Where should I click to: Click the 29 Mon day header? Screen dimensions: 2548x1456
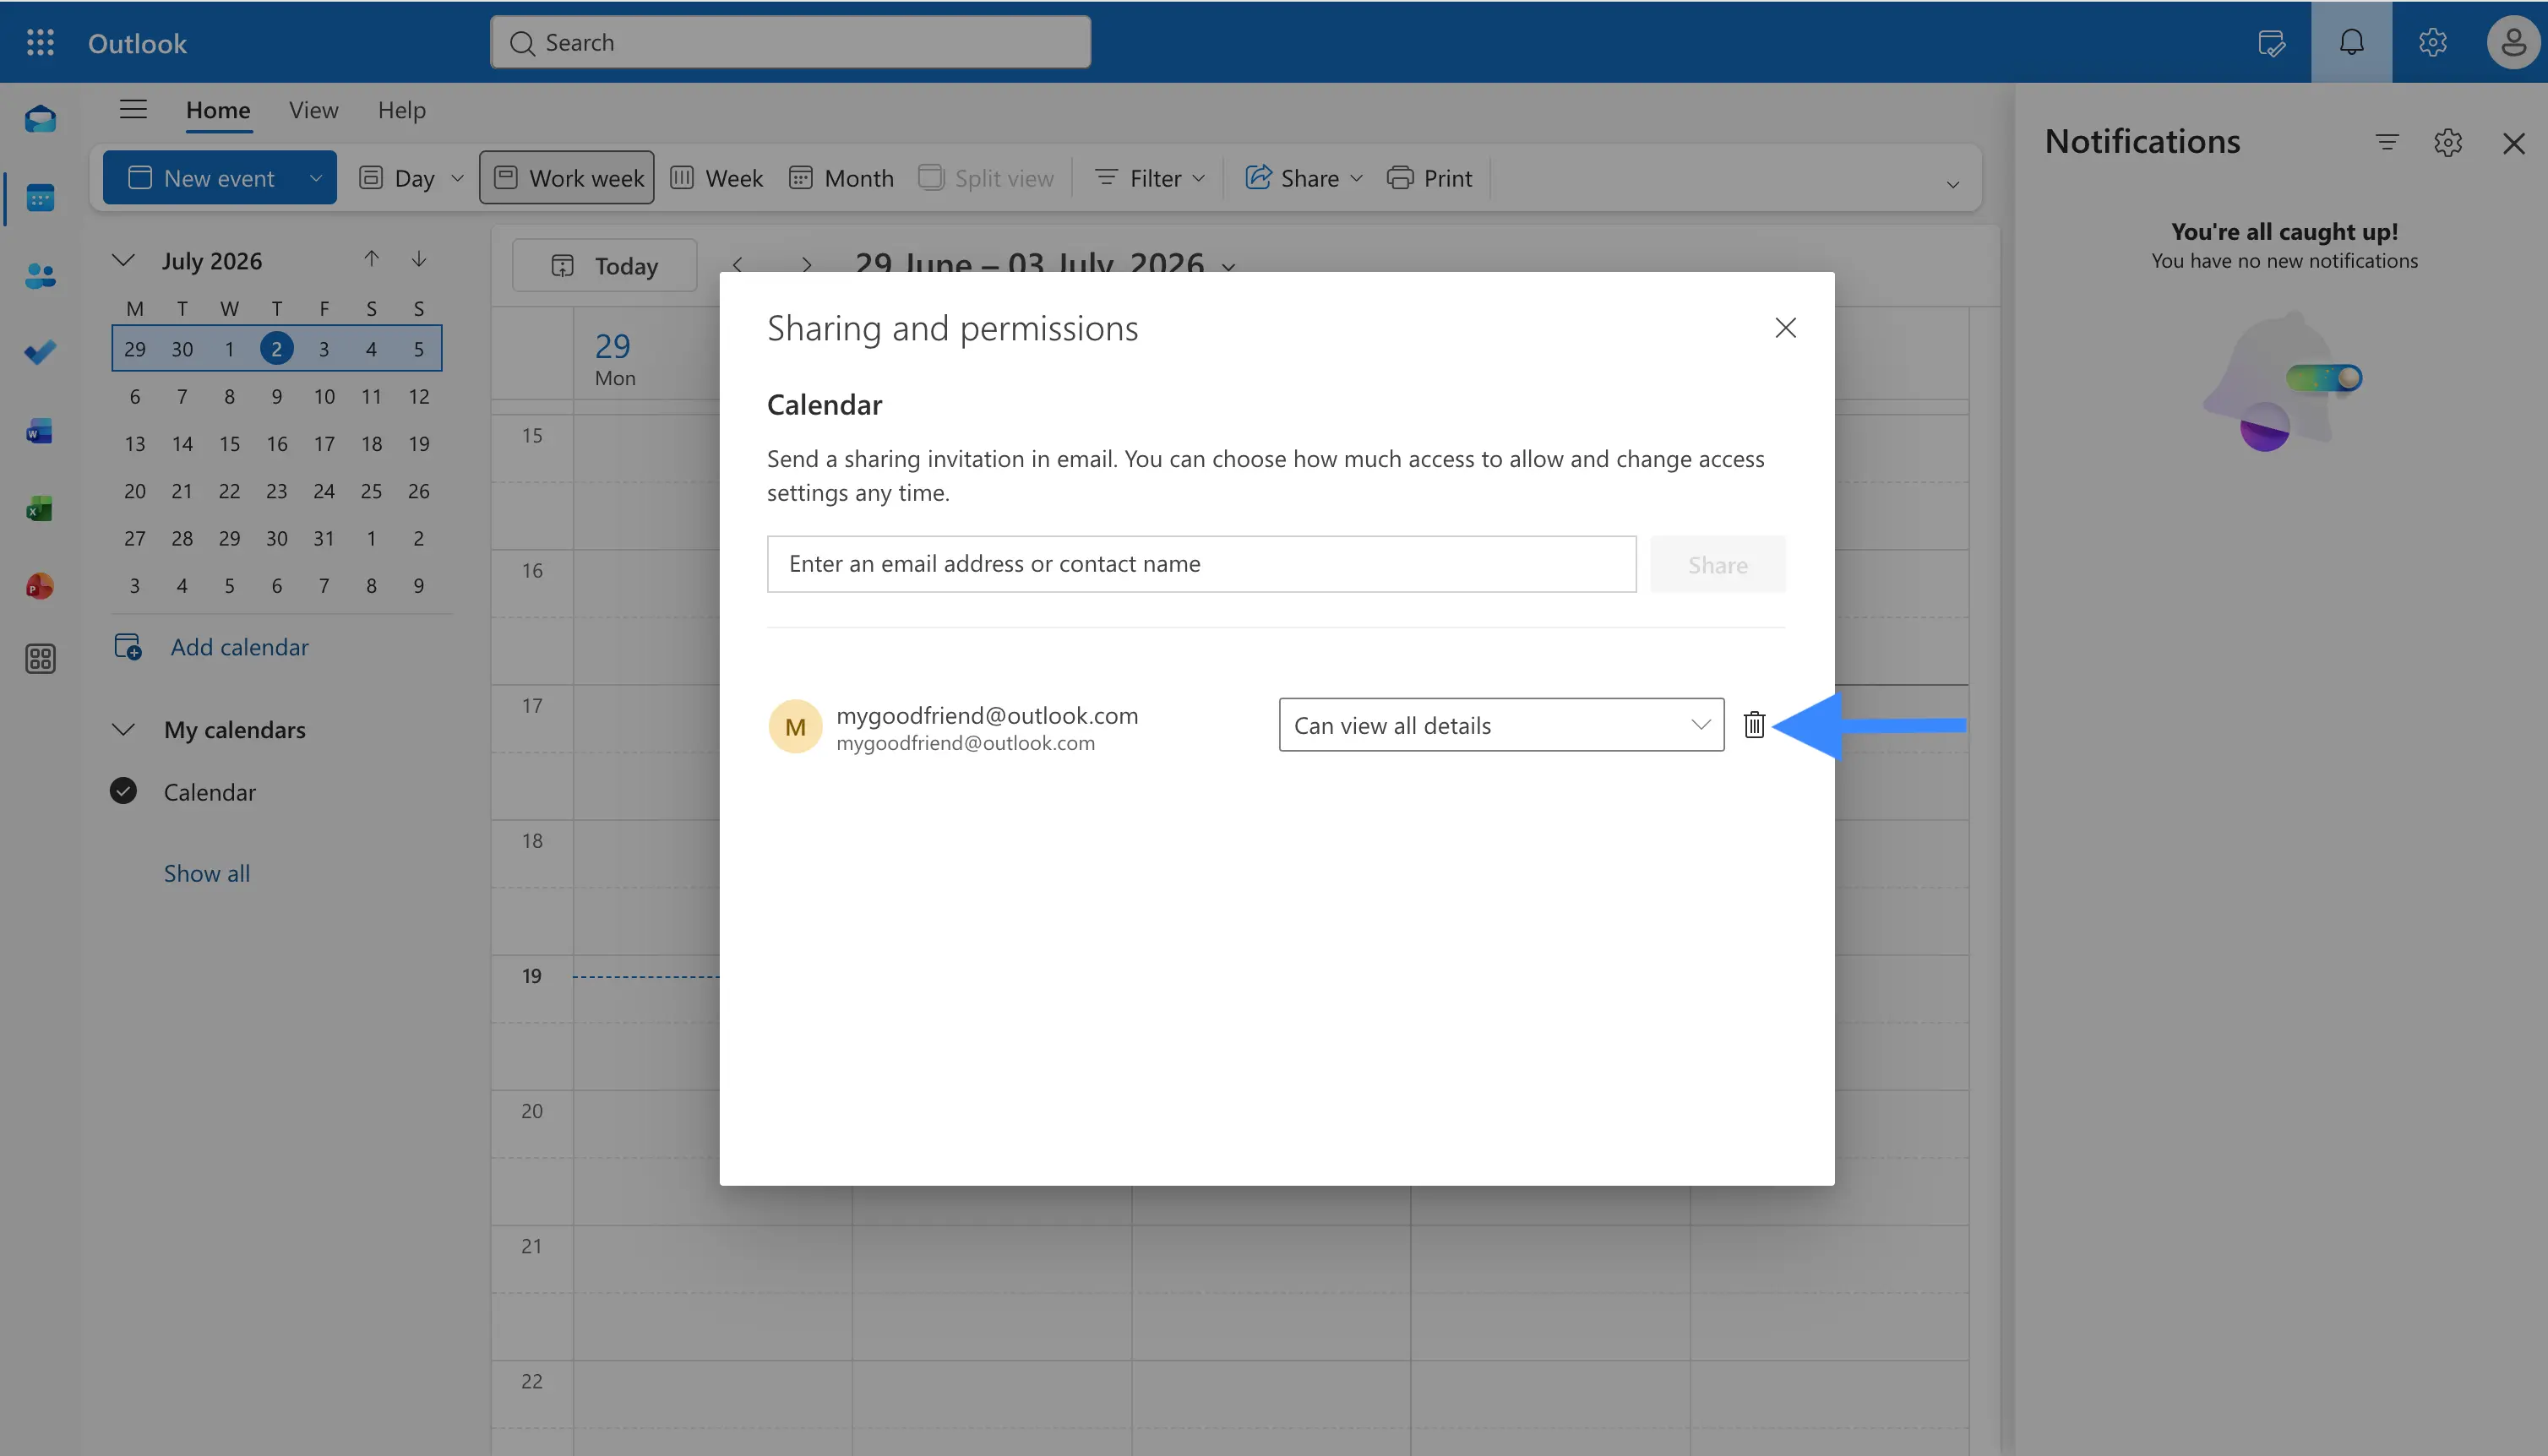[614, 358]
